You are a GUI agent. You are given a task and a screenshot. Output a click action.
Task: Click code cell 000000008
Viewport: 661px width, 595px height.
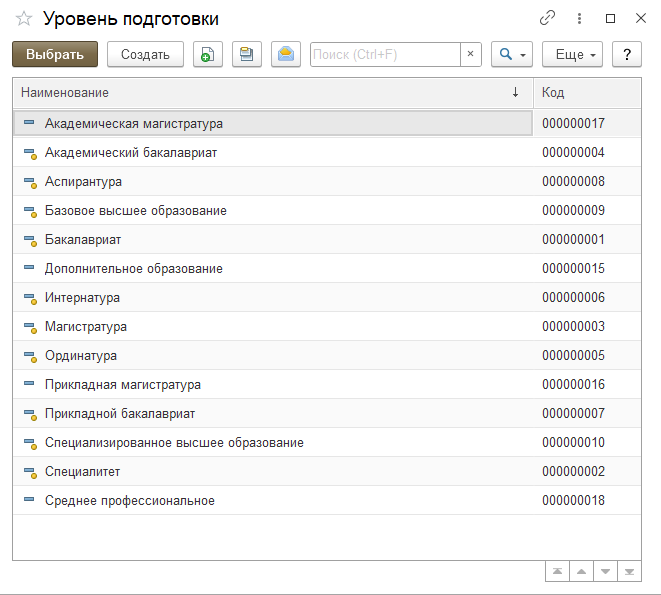tap(587, 181)
